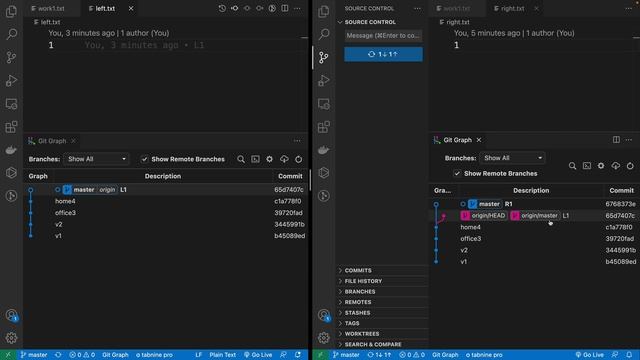Open repository settings in left Git Graph

[270, 159]
